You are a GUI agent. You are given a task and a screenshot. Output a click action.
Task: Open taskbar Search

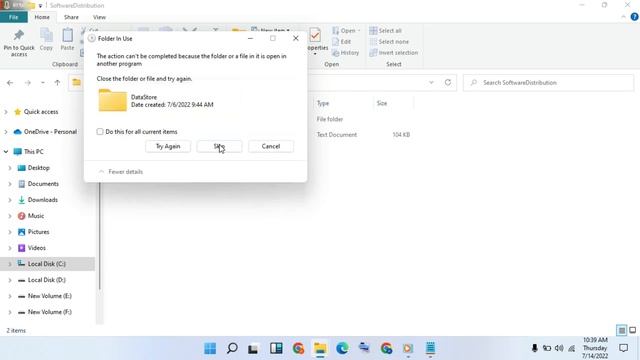point(232,348)
